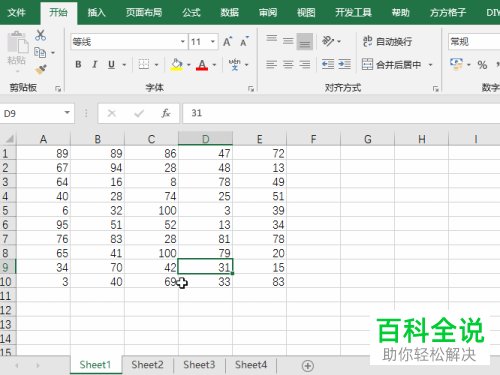The width and height of the screenshot is (500, 375).
Task: Decrease font size with small A icon
Action: click(244, 42)
